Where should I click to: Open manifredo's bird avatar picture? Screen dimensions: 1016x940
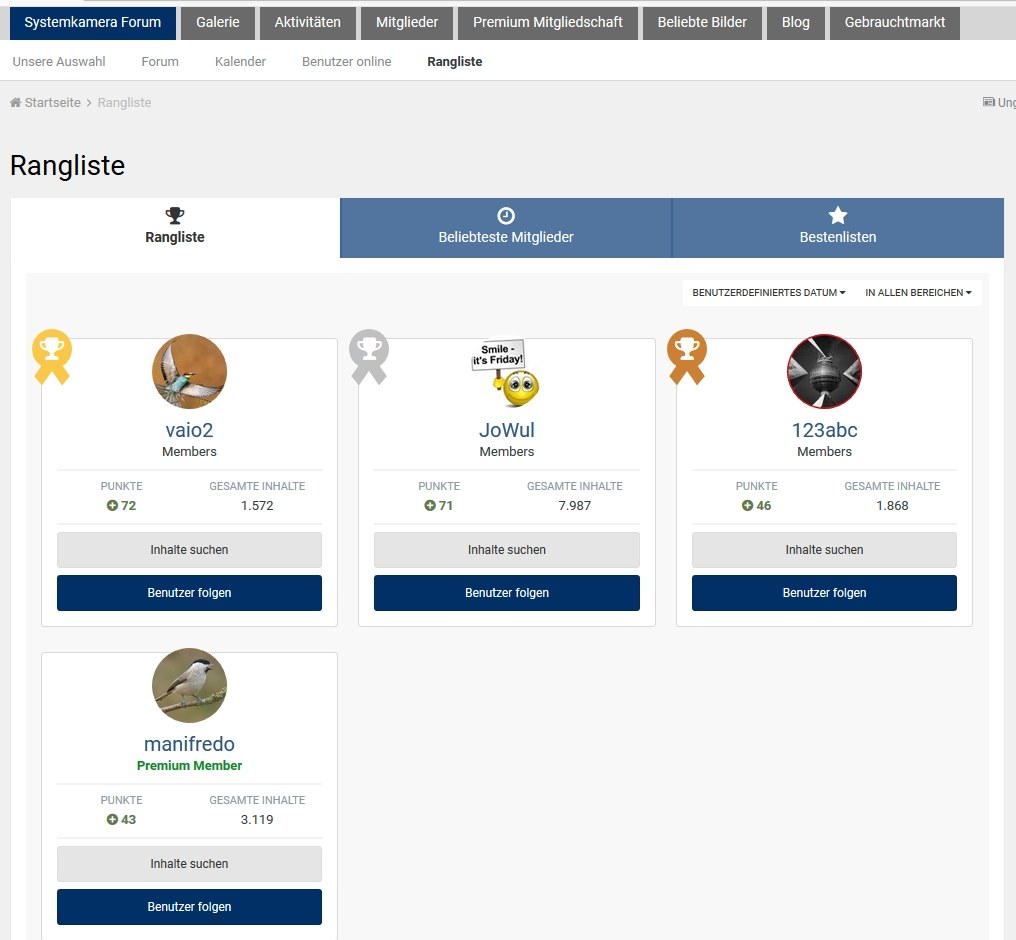tap(189, 686)
